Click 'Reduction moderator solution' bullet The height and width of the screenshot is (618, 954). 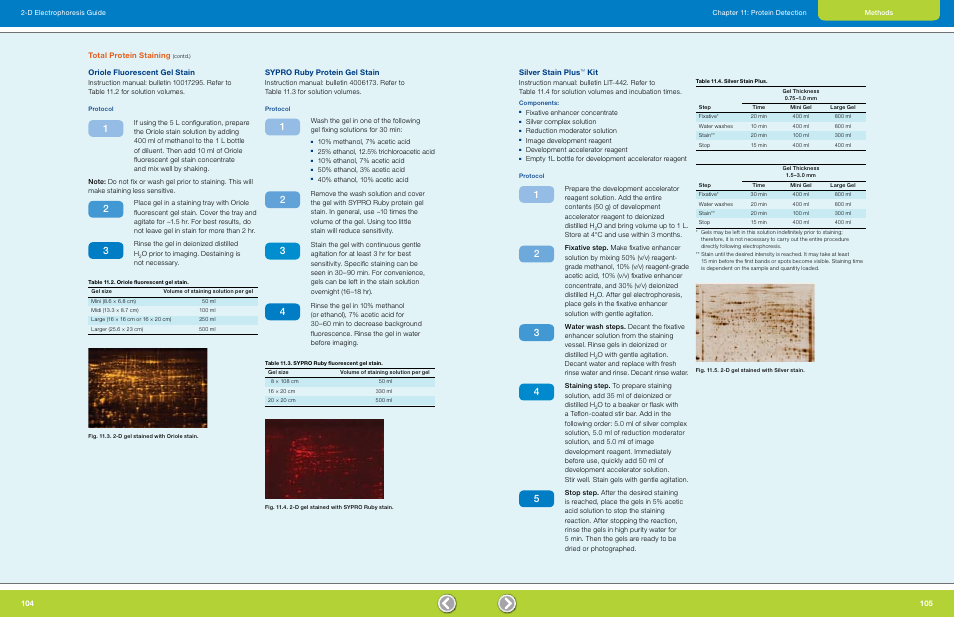click(571, 131)
